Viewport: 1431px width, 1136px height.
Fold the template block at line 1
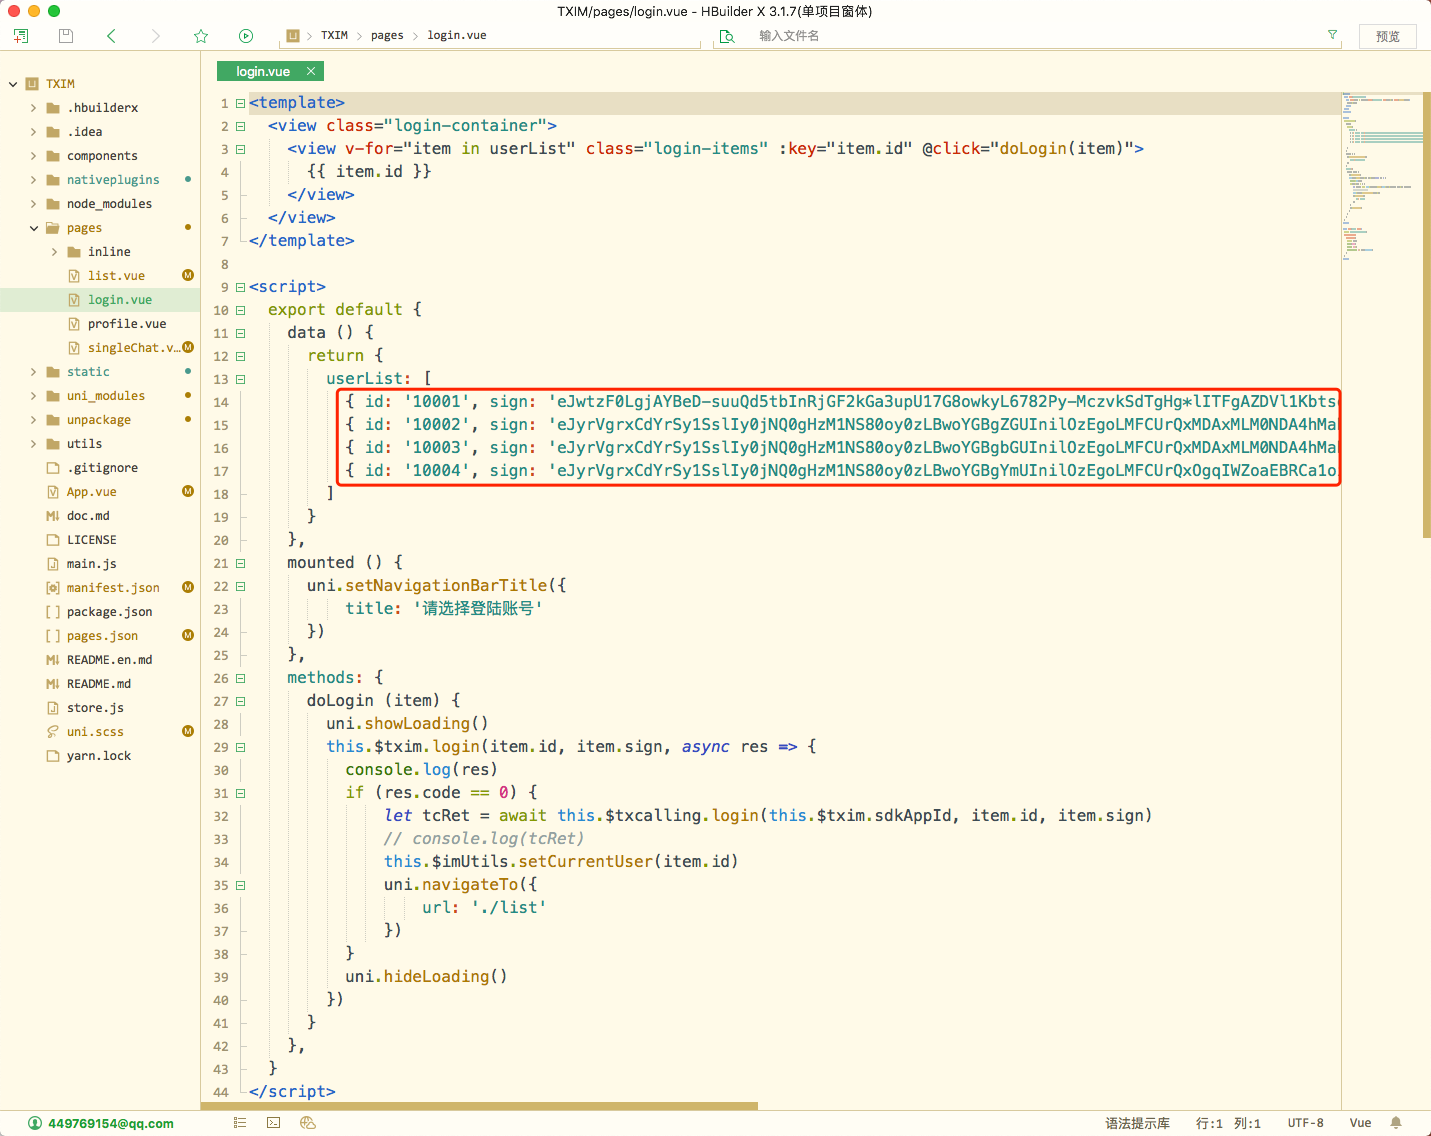pyautogui.click(x=240, y=103)
